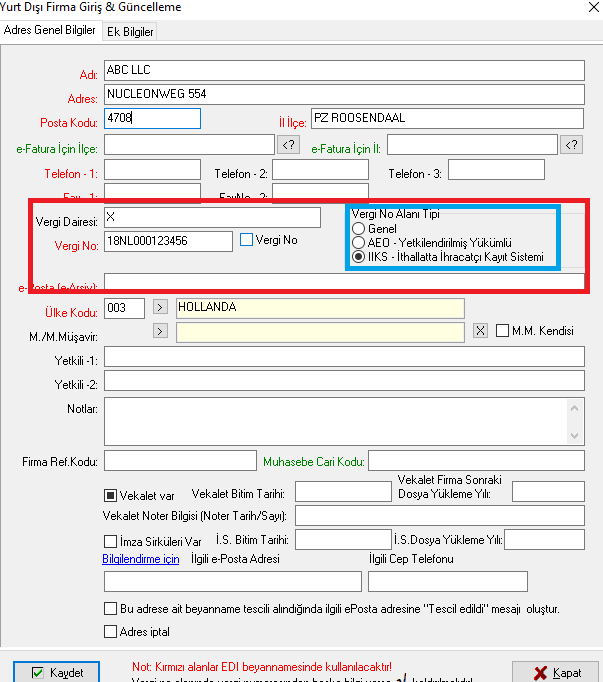This screenshot has height=682, width=603.
Task: Click the e-Fatura İçin İl field
Action: point(472,144)
